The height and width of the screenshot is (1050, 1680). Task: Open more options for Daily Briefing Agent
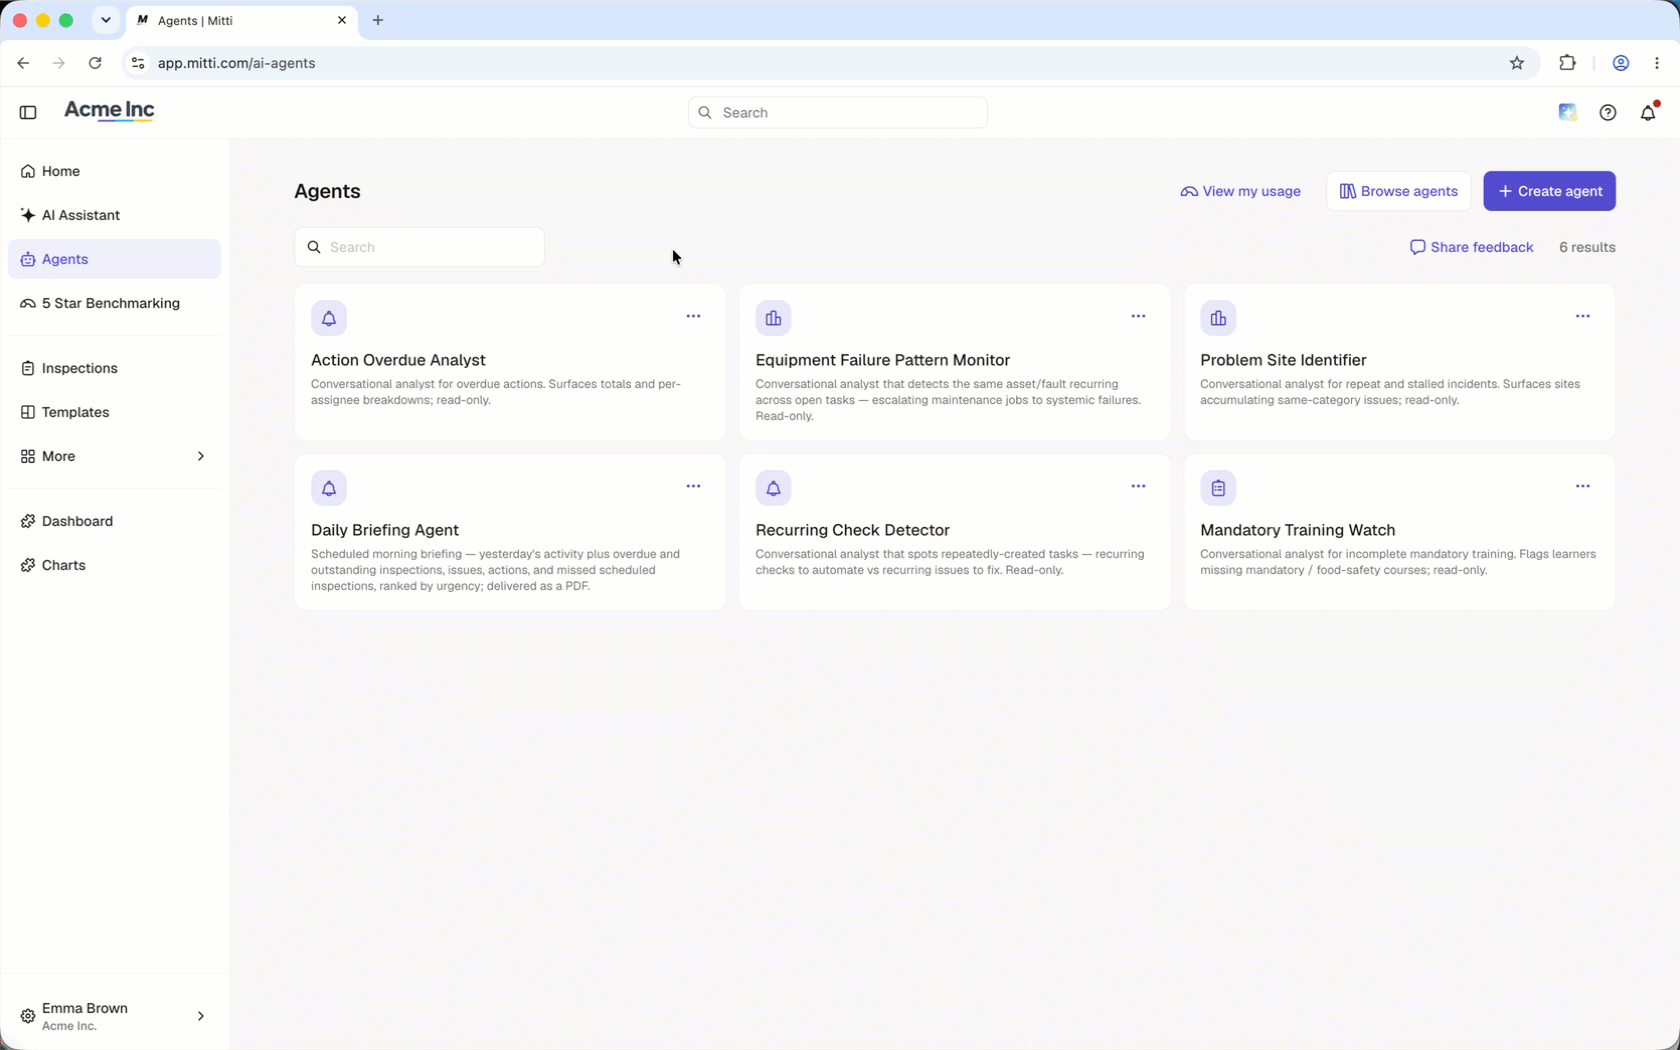693,486
